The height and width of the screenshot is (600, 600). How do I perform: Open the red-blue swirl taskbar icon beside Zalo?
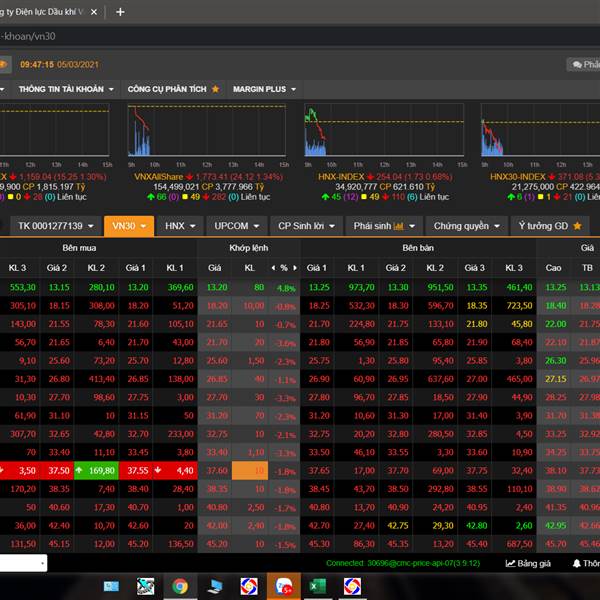[249, 586]
